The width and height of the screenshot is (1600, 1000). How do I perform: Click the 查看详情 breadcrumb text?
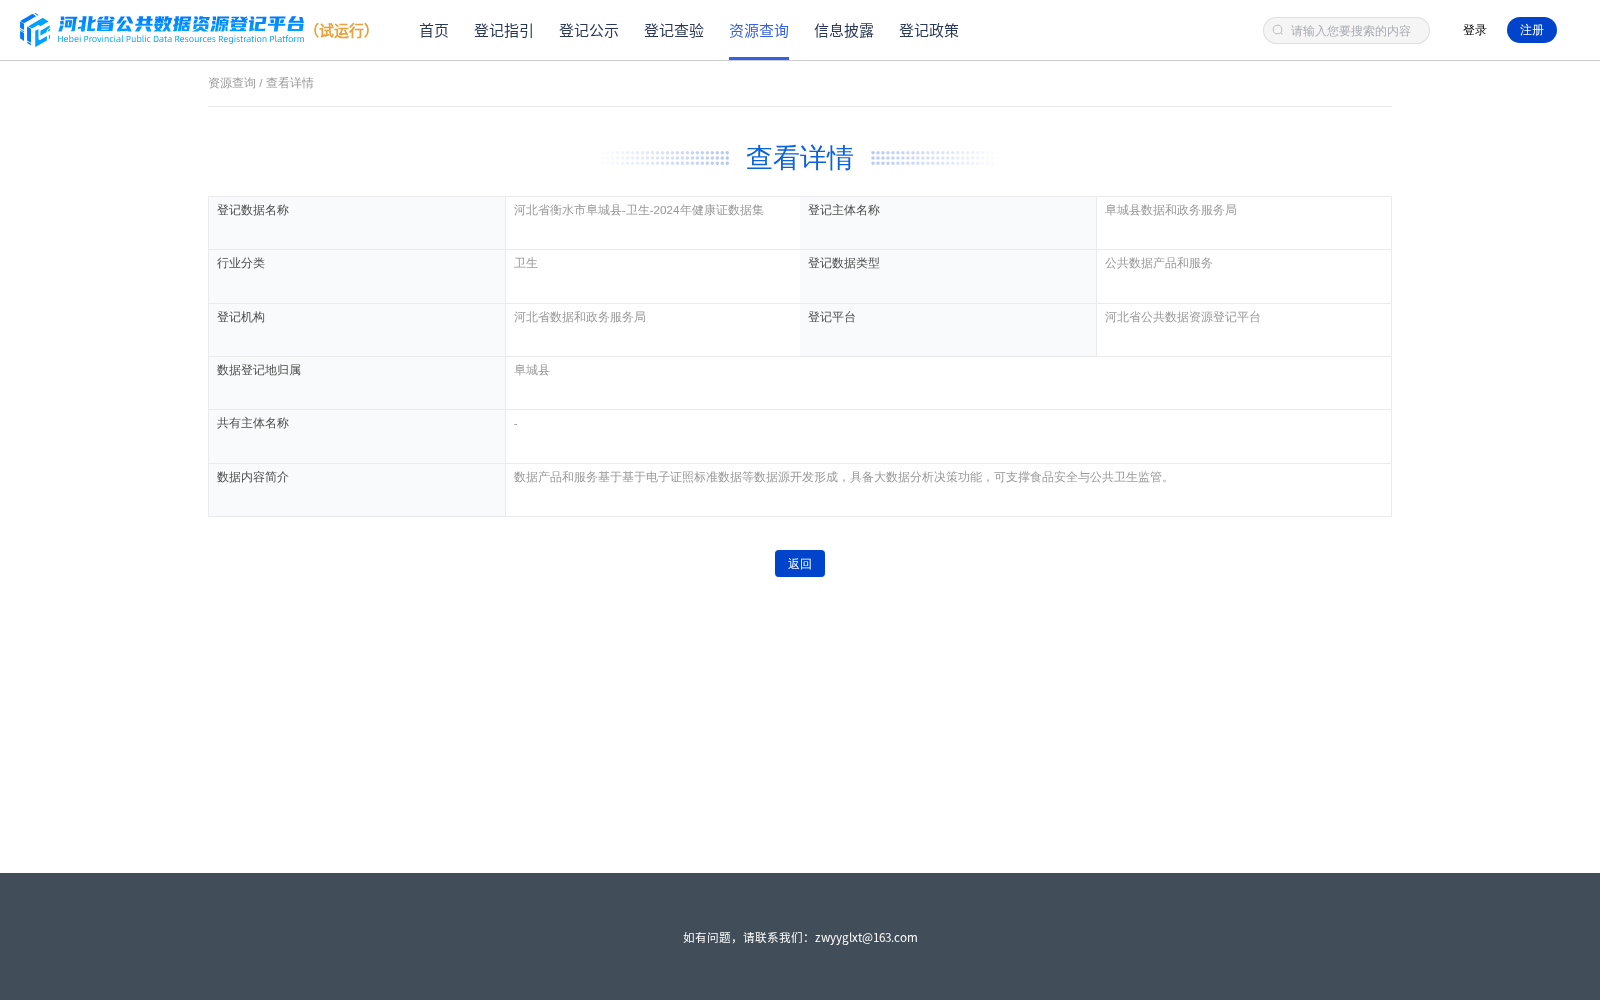(290, 83)
